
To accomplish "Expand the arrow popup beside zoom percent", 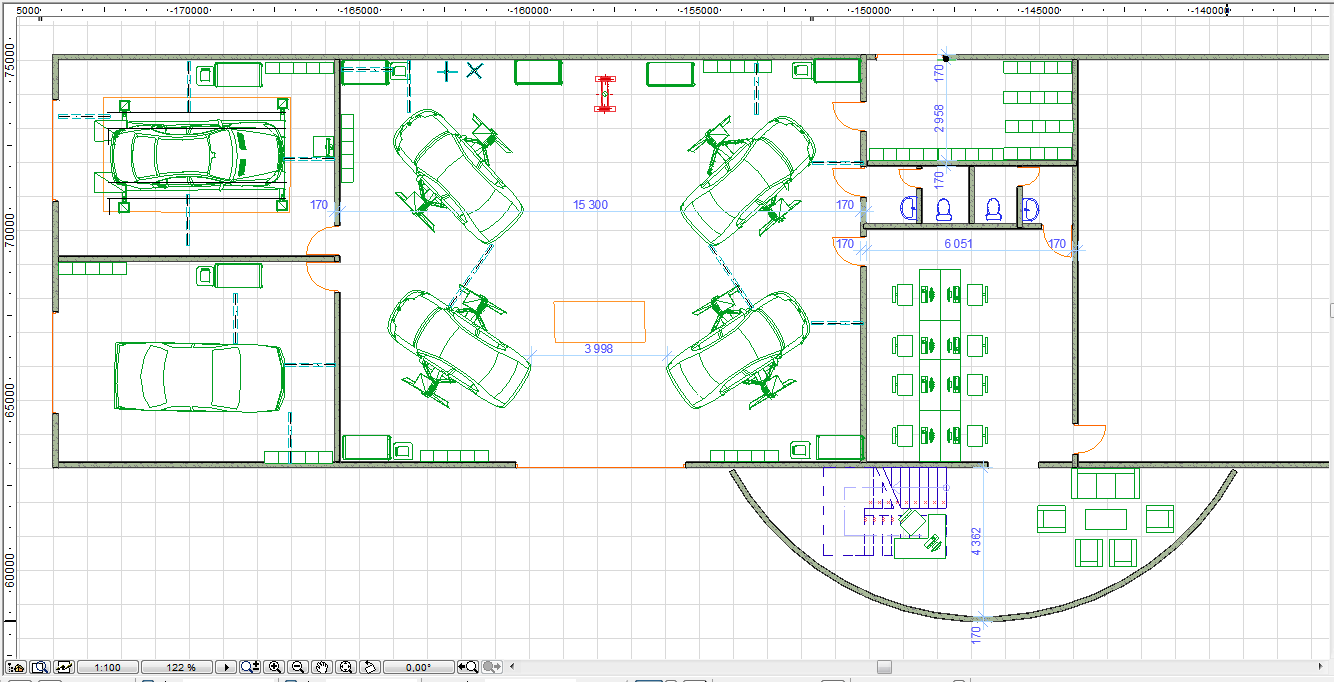I will 227,667.
